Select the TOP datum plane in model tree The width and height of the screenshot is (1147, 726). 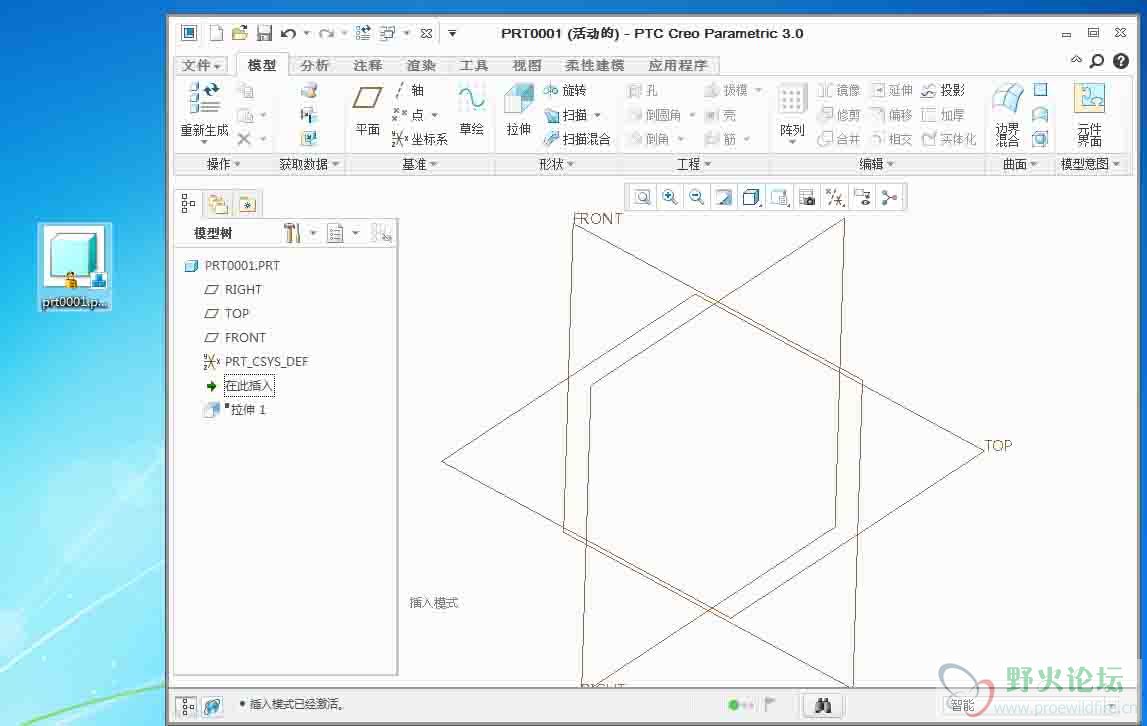click(x=236, y=314)
